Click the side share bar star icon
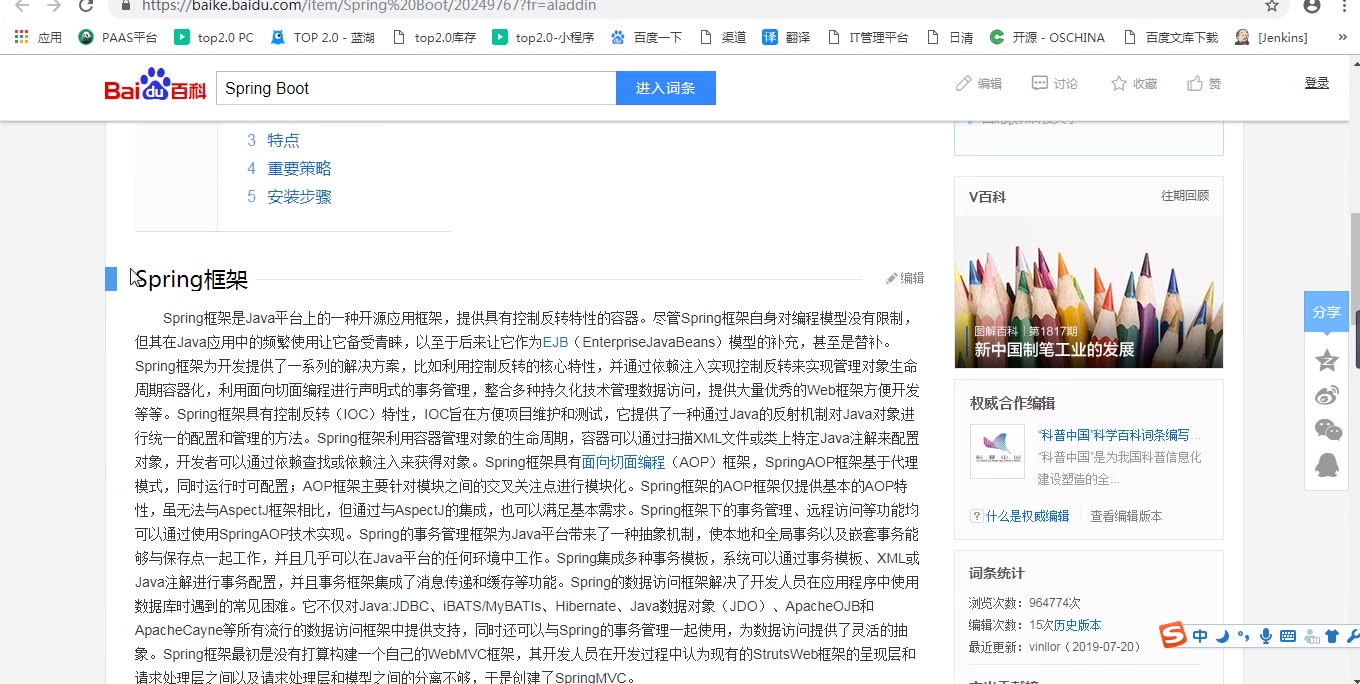Viewport: 1360px width, 684px height. coord(1327,360)
